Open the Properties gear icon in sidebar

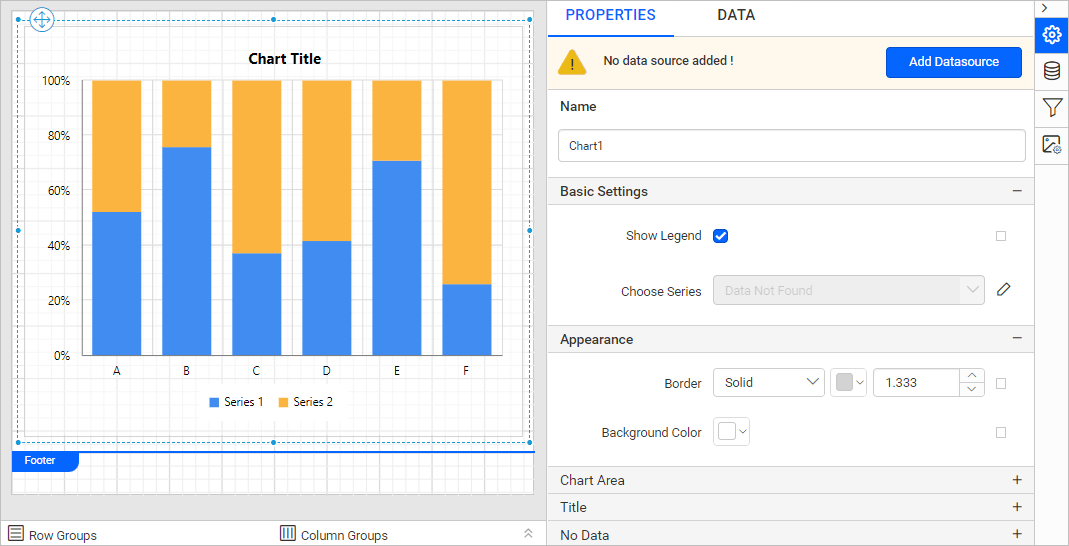[x=1051, y=36]
